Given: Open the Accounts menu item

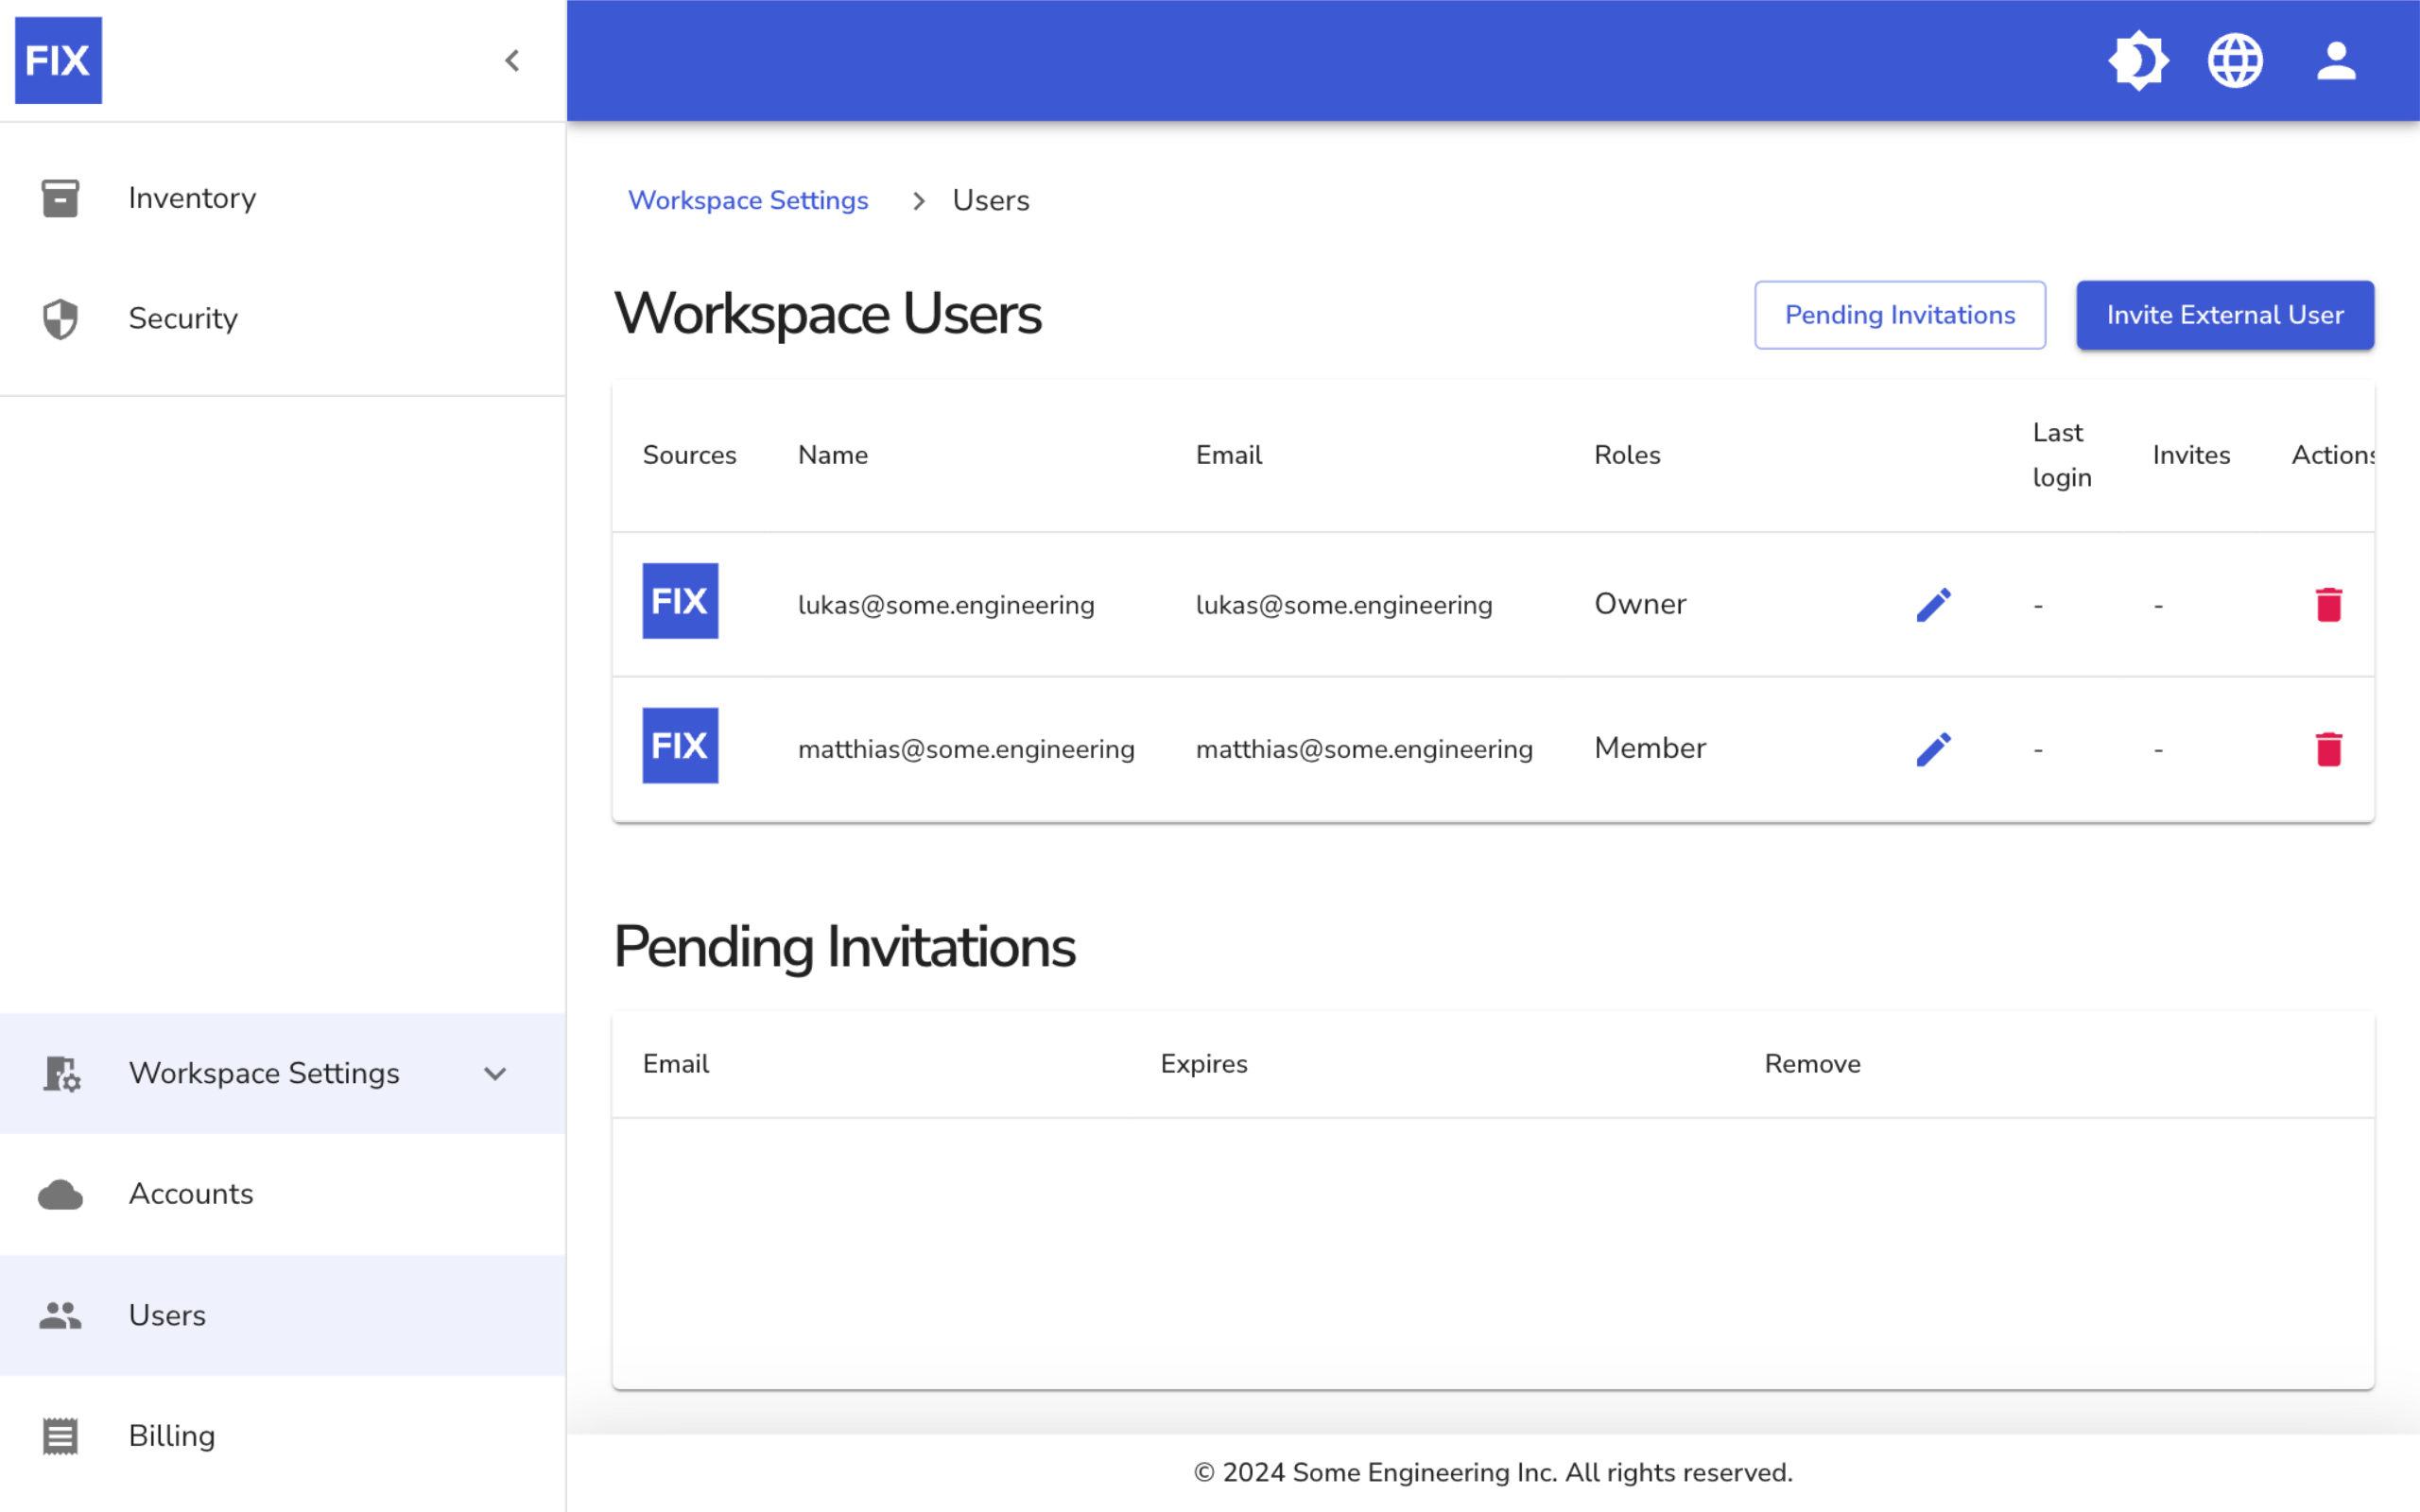Looking at the screenshot, I should pyautogui.click(x=283, y=1194).
